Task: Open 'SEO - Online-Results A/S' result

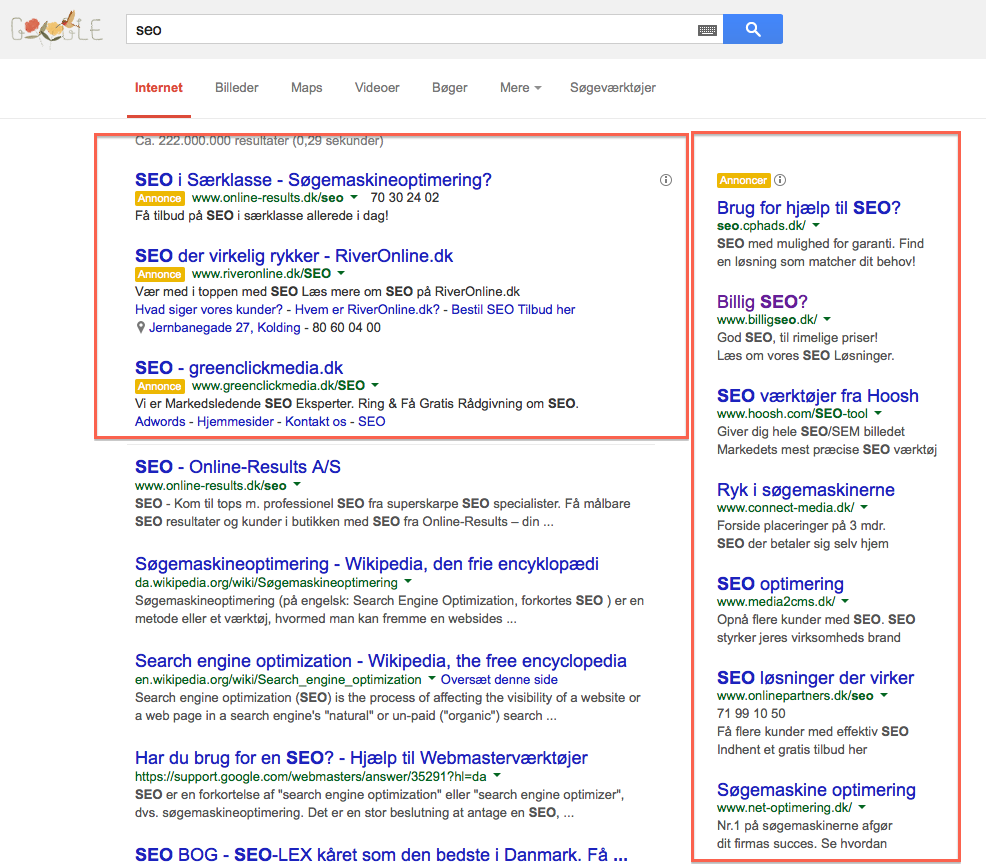Action: 238,467
